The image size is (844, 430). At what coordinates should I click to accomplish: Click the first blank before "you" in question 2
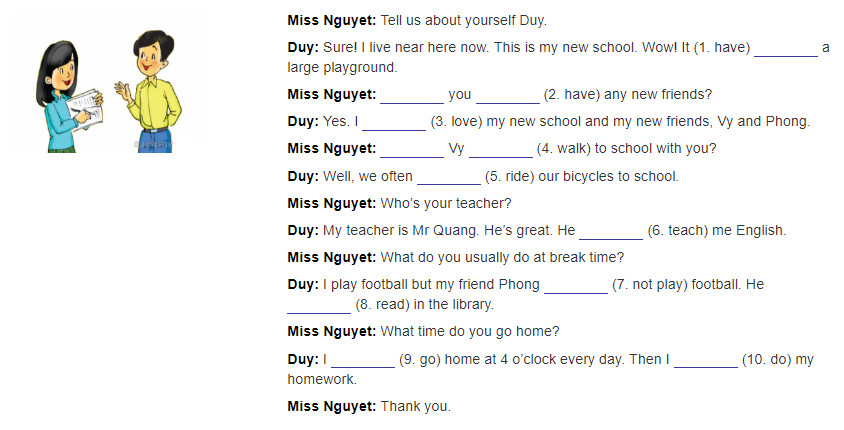[x=412, y=95]
